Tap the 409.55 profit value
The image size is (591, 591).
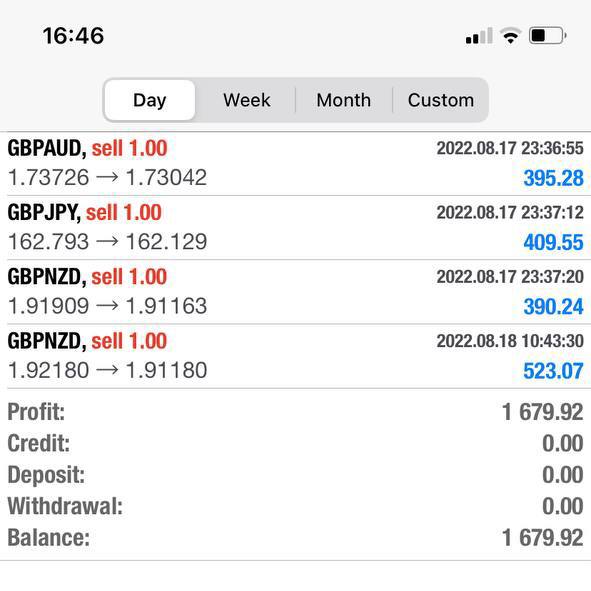pyautogui.click(x=553, y=242)
